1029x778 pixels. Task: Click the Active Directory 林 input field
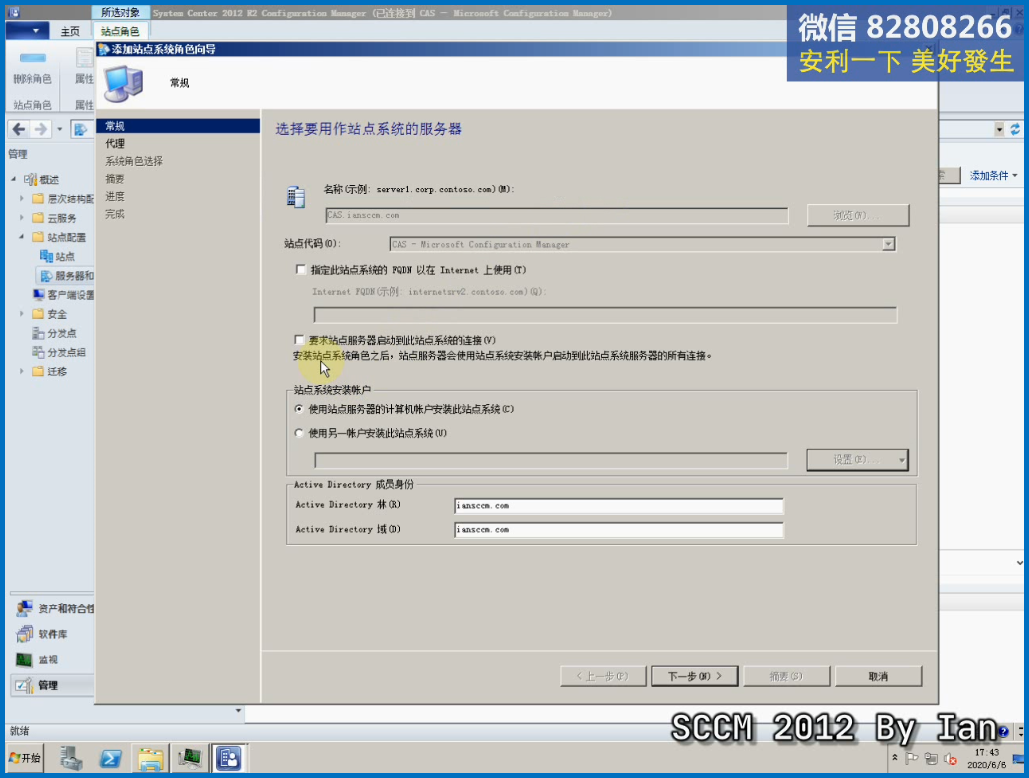coord(618,506)
